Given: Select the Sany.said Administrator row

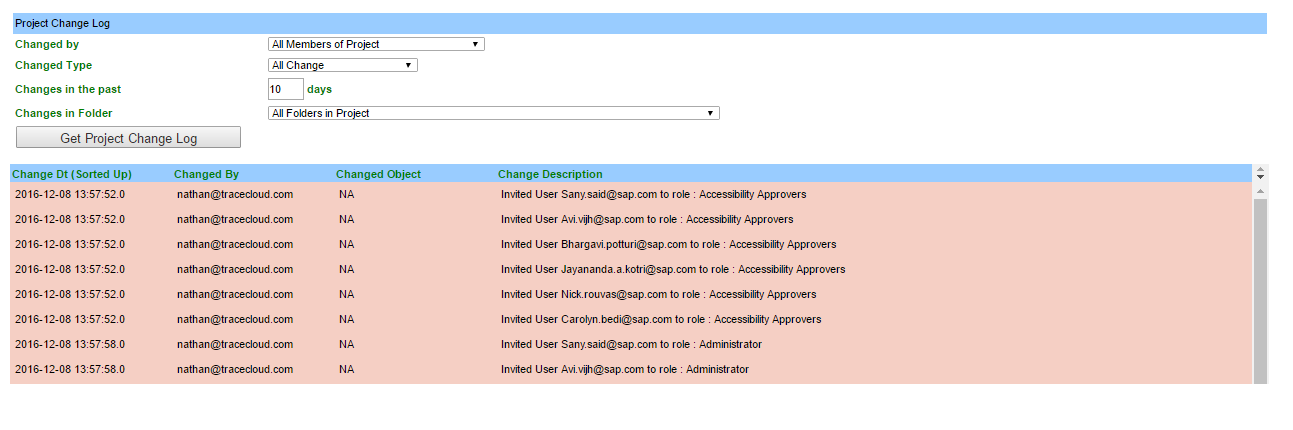Looking at the screenshot, I should 630,344.
